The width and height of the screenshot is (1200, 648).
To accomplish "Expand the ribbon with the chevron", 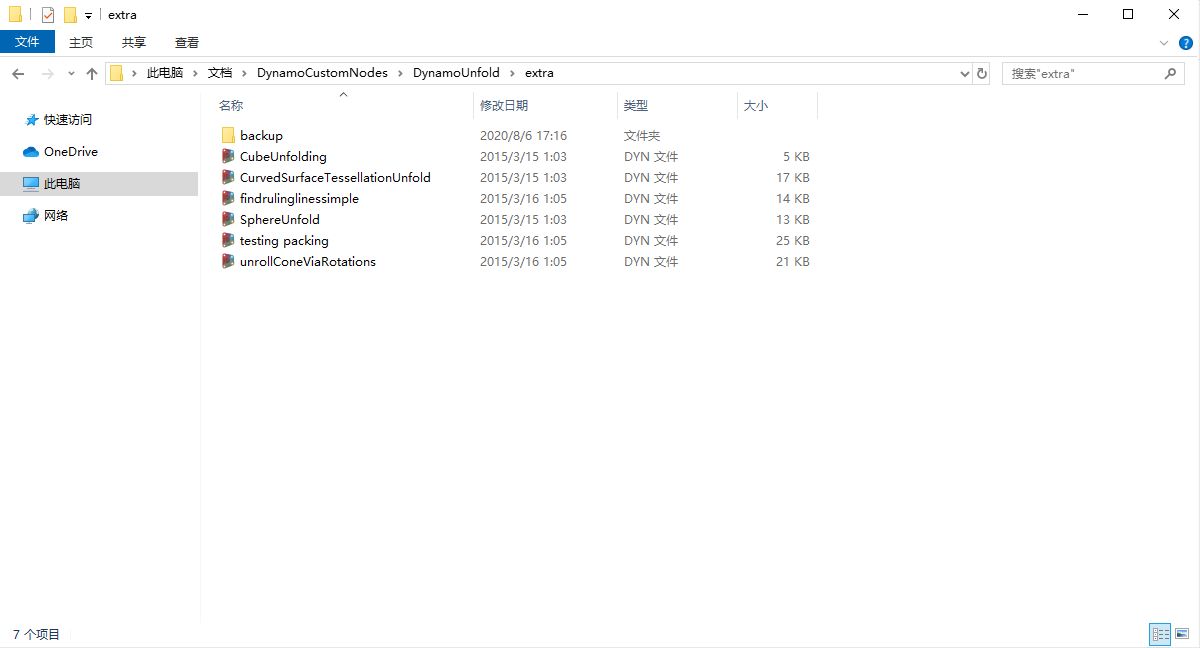I will pyautogui.click(x=1164, y=43).
